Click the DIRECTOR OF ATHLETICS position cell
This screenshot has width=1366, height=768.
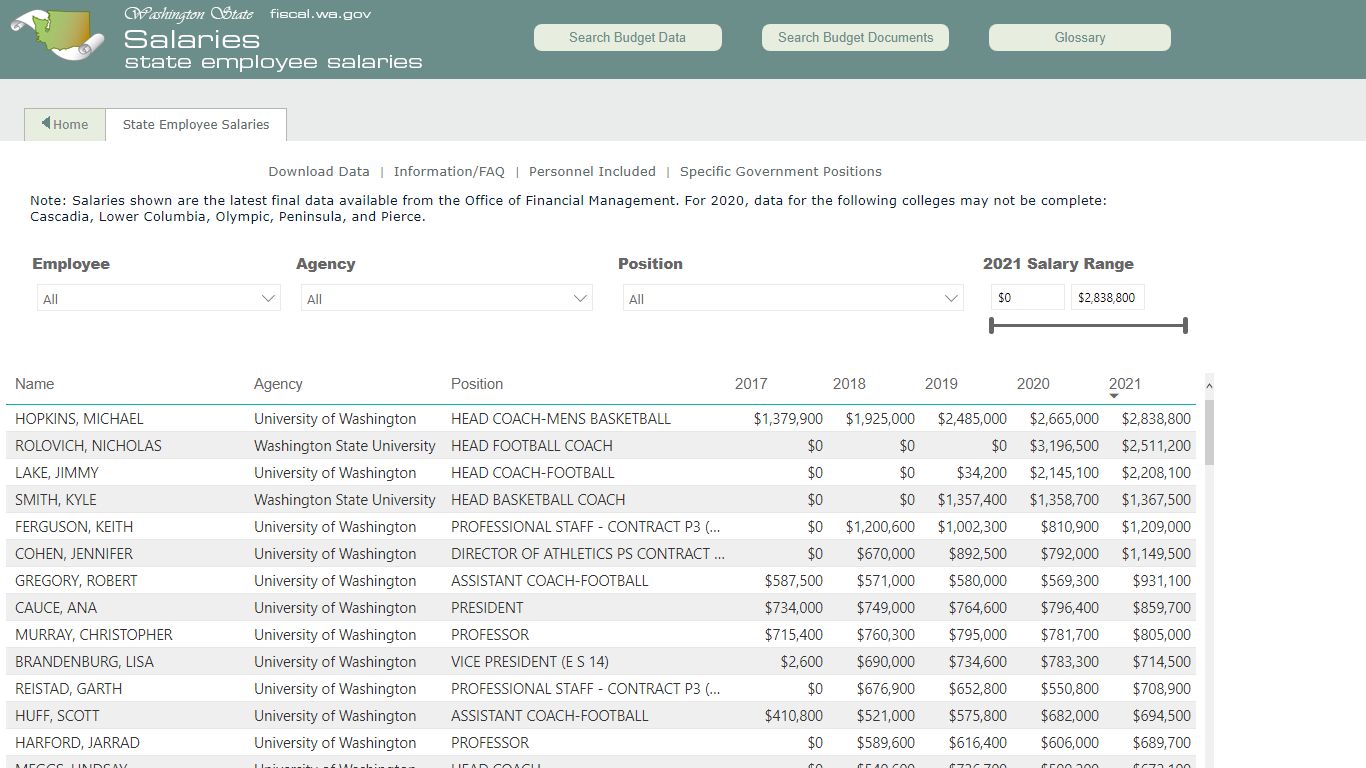pyautogui.click(x=588, y=554)
